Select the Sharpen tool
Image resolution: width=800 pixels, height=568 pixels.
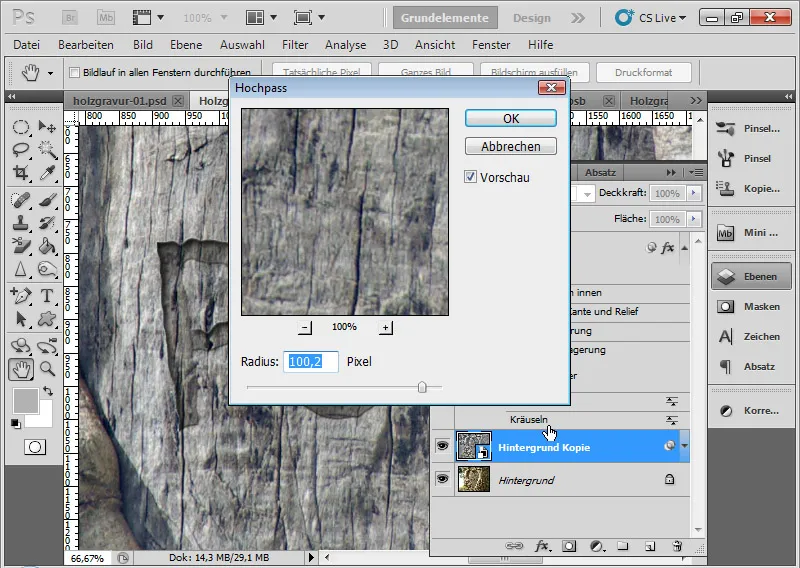point(20,269)
